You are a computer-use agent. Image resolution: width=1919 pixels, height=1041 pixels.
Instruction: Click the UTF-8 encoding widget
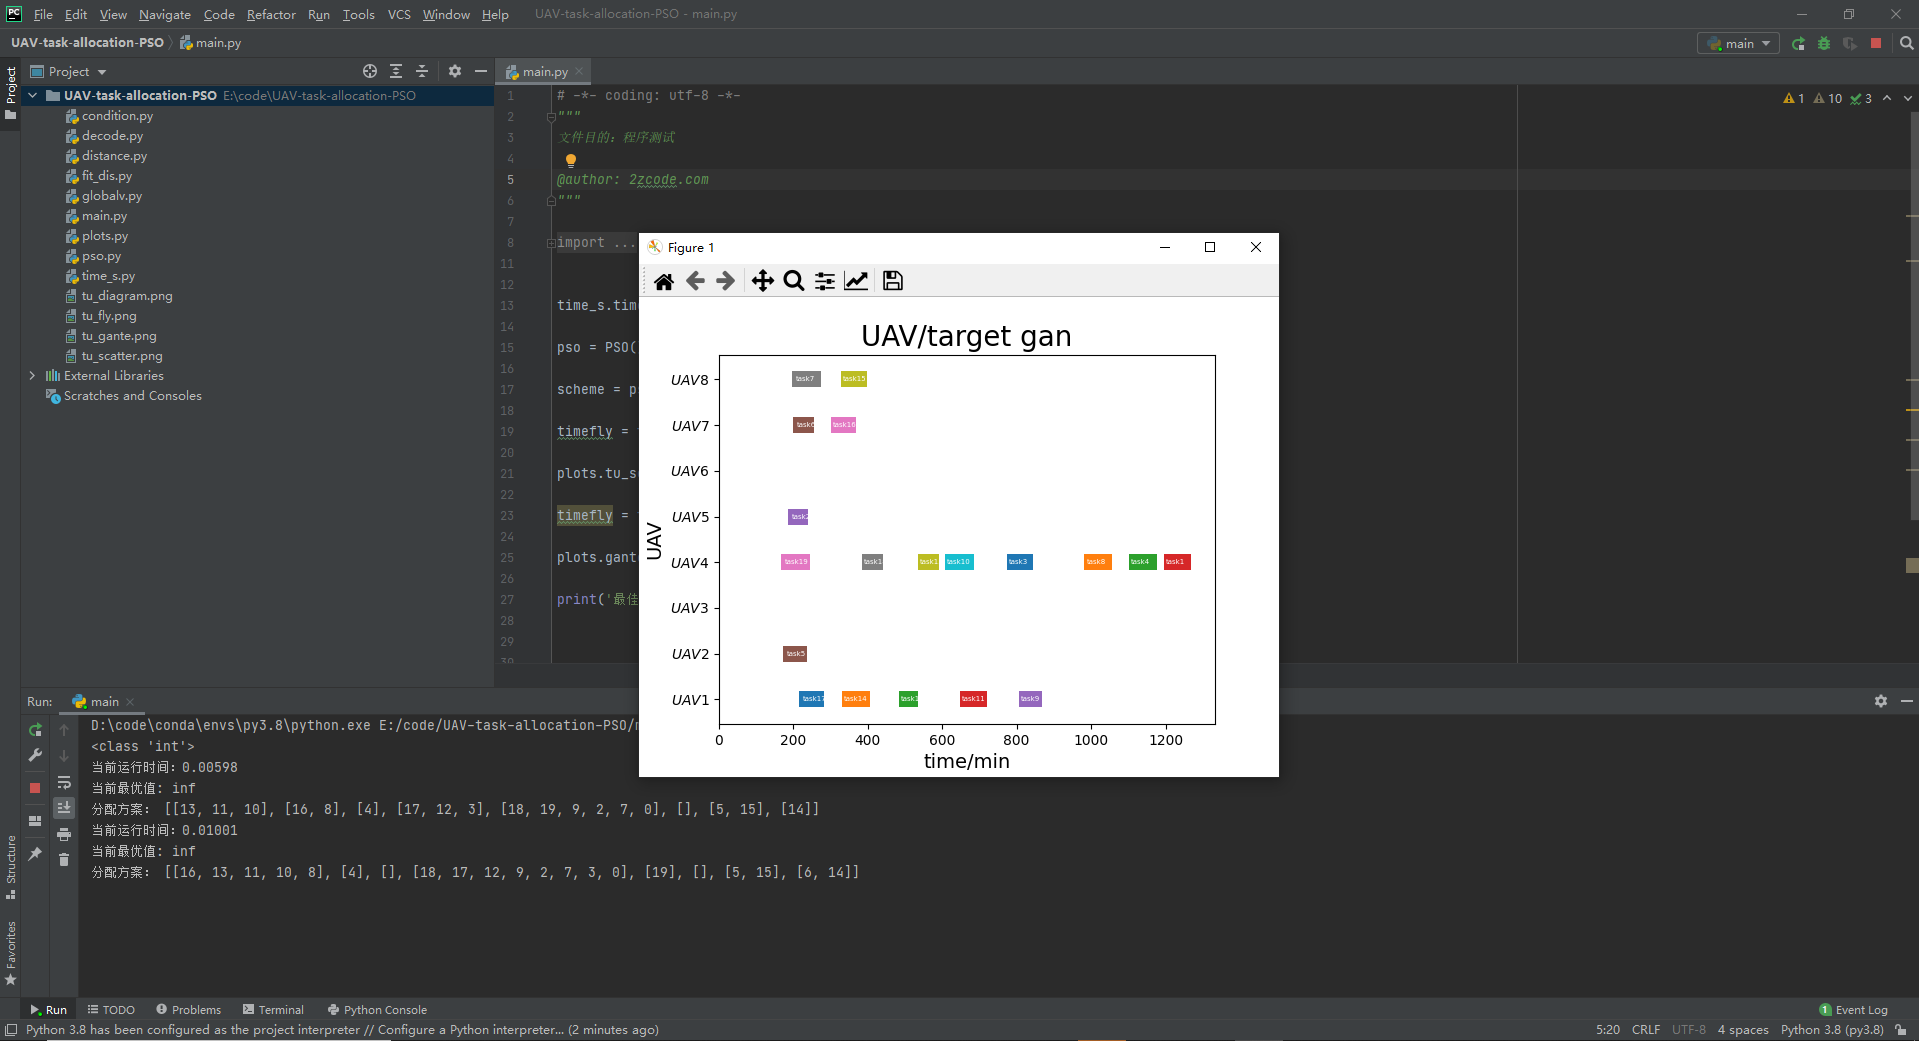click(x=1689, y=1030)
